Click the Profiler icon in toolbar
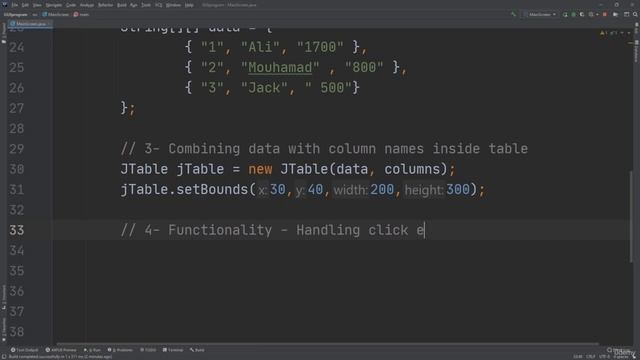The image size is (640, 360). pyautogui.click(x=591, y=14)
